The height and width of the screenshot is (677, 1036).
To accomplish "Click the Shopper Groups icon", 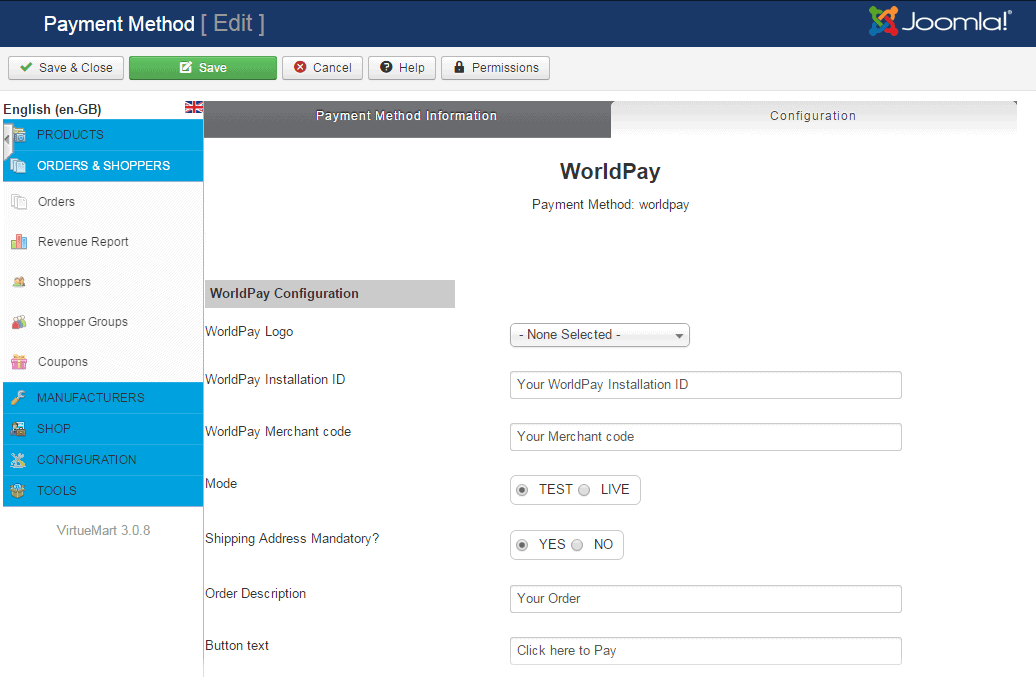I will pyautogui.click(x=19, y=322).
